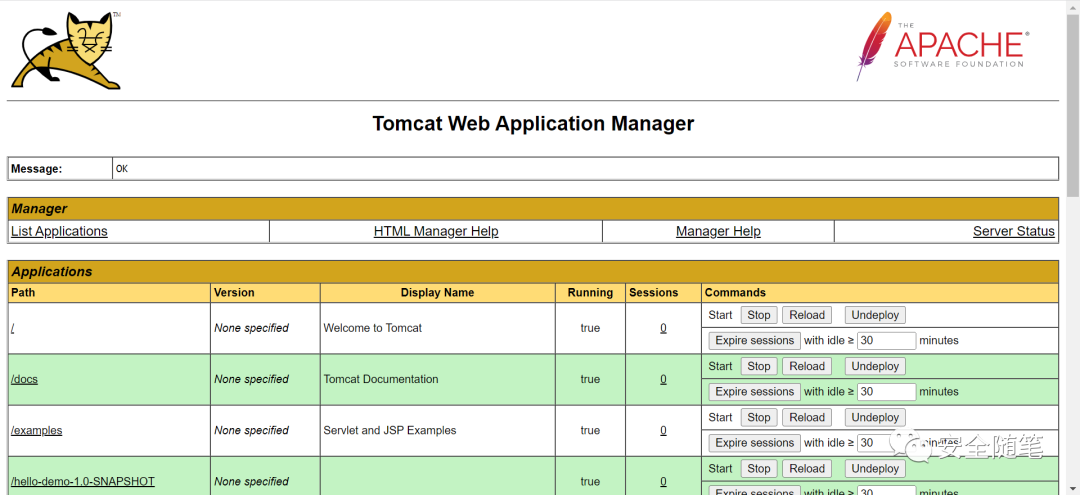Click the "Message:" label
The image size is (1080, 495).
point(37,169)
